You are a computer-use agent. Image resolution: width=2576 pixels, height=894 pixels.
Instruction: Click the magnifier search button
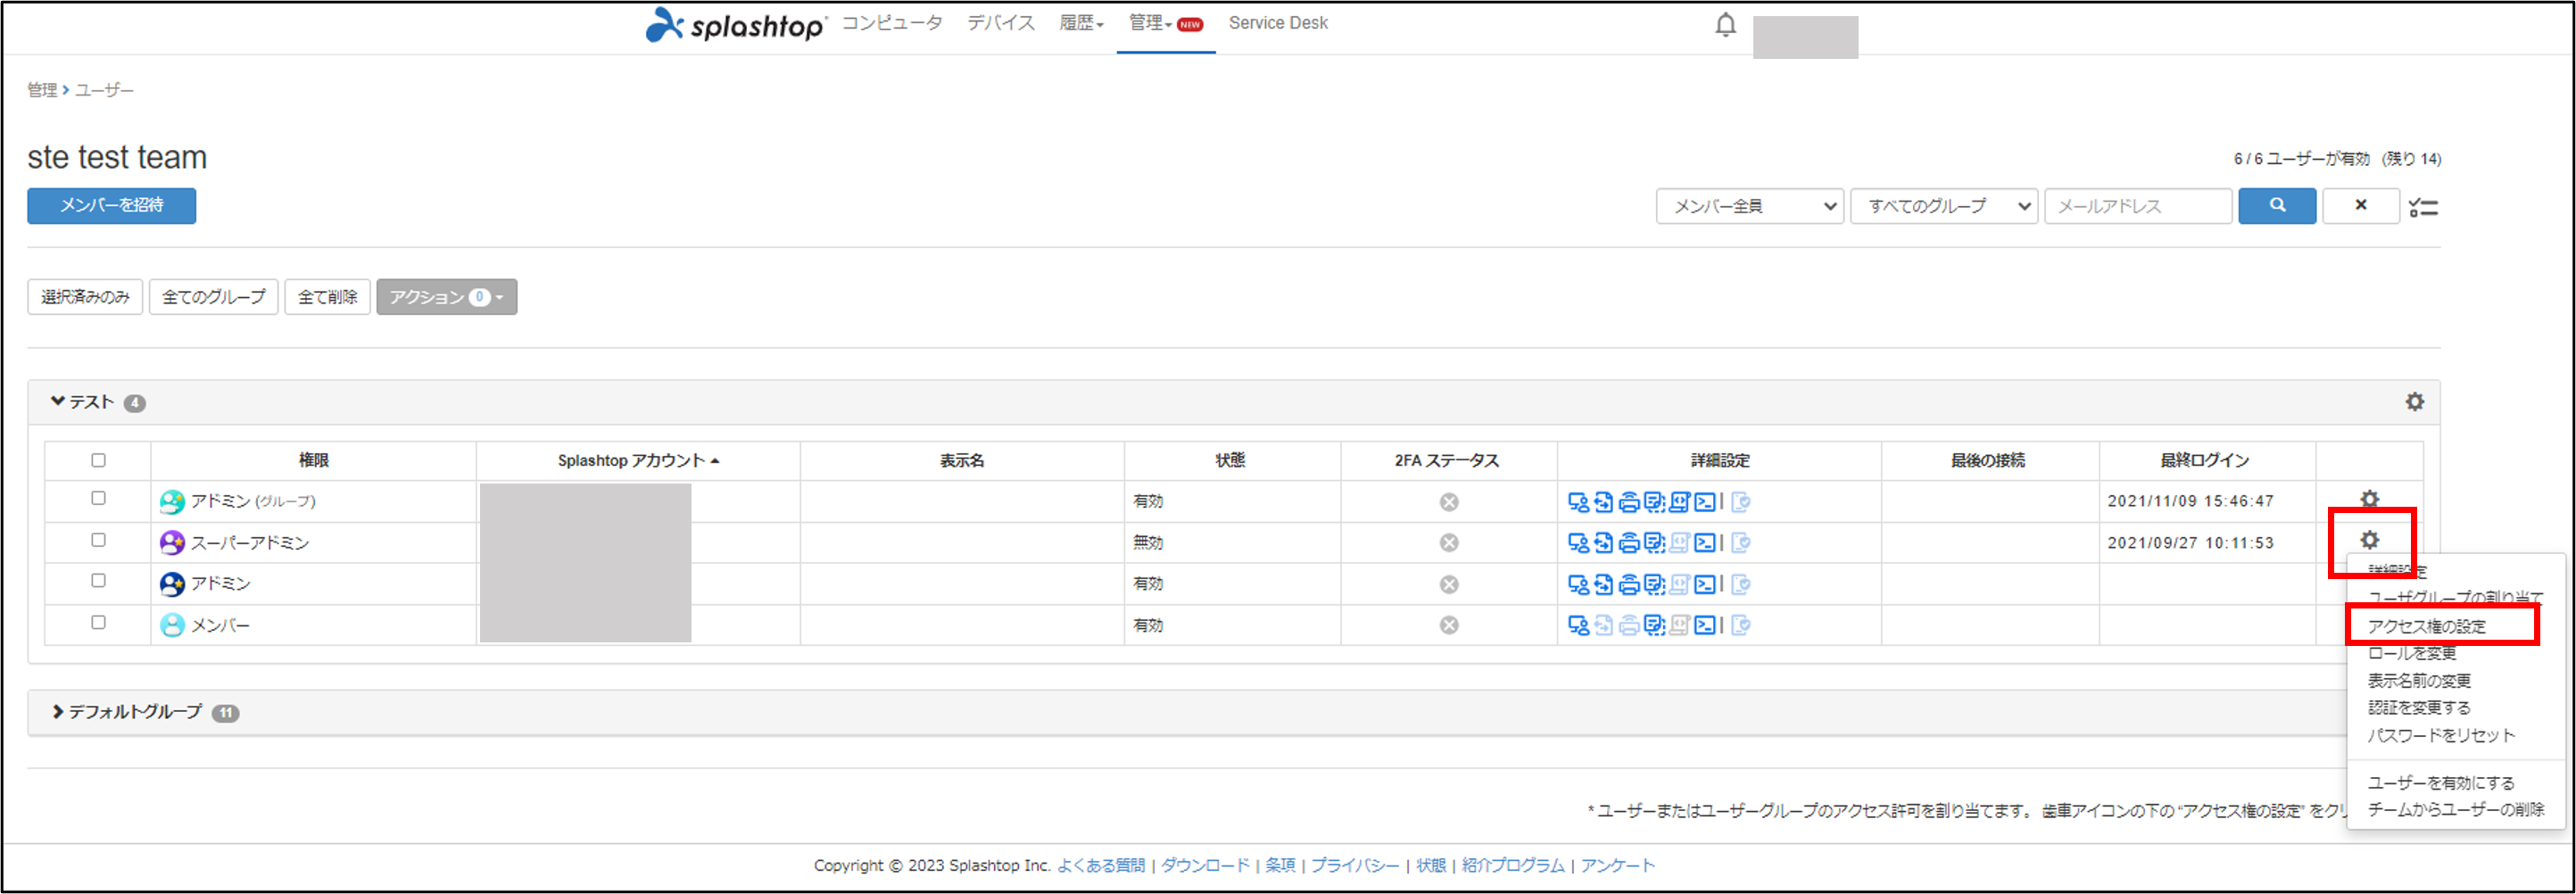[x=2277, y=206]
